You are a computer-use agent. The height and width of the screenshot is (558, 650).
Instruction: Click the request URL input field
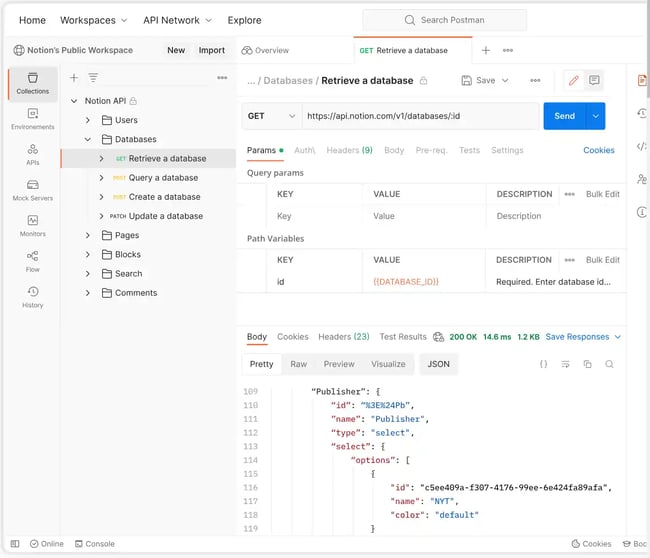pos(420,116)
